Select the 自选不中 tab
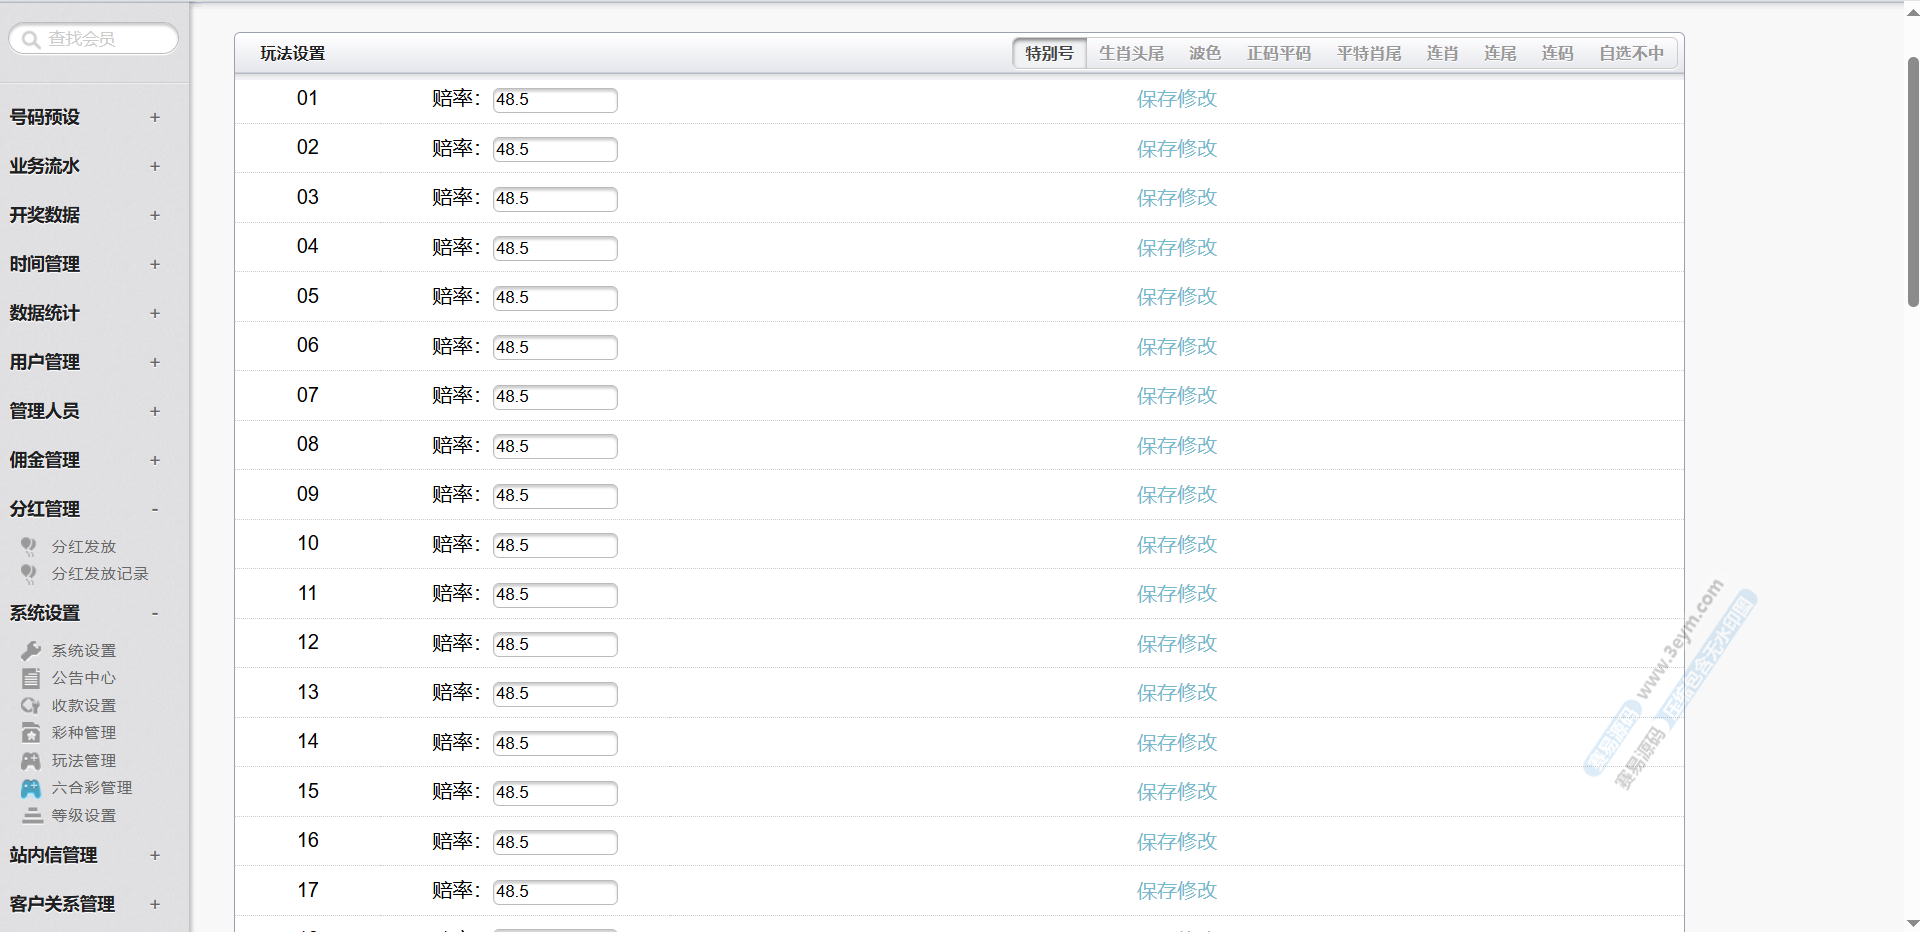The width and height of the screenshot is (1920, 932). pyautogui.click(x=1631, y=53)
